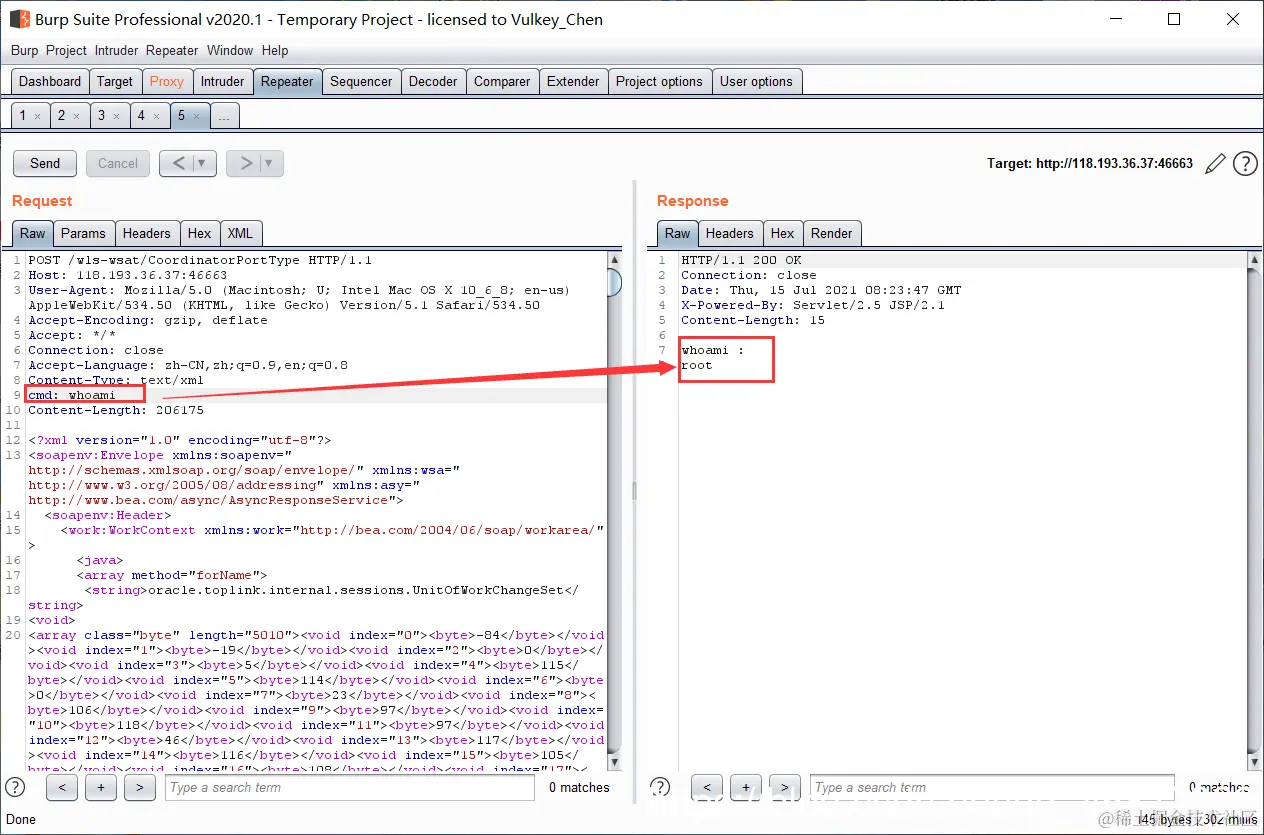Screen dimensions: 1264x835
Task: Click Request search term field
Action: [x=350, y=788]
